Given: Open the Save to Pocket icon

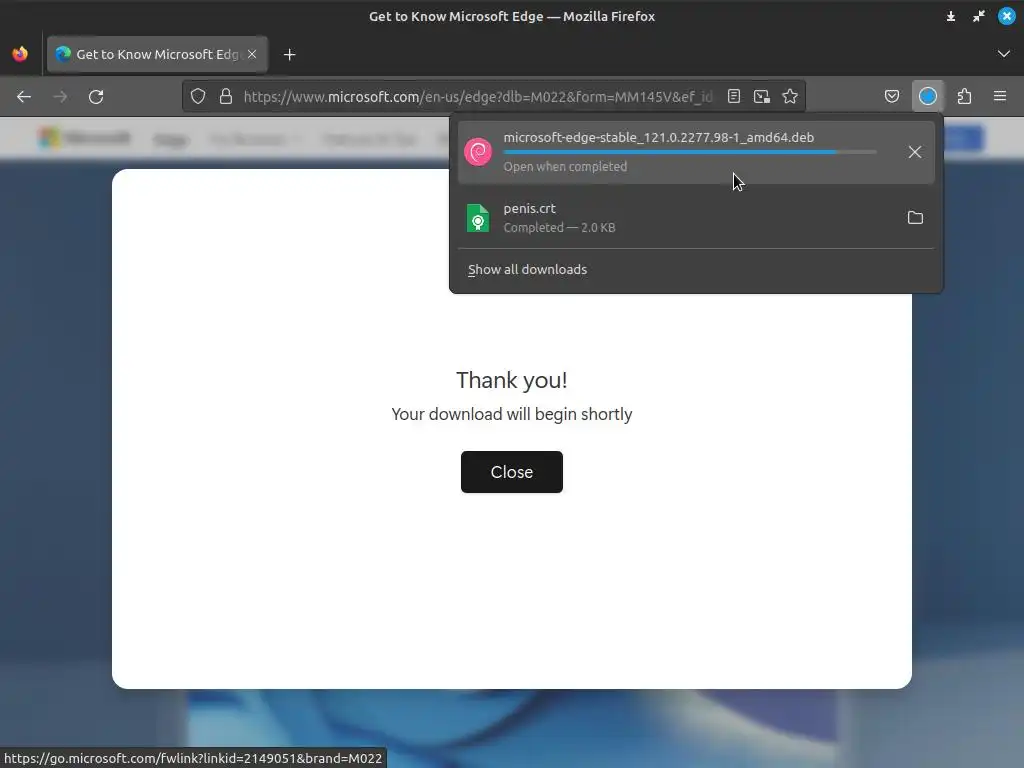Looking at the screenshot, I should [892, 97].
